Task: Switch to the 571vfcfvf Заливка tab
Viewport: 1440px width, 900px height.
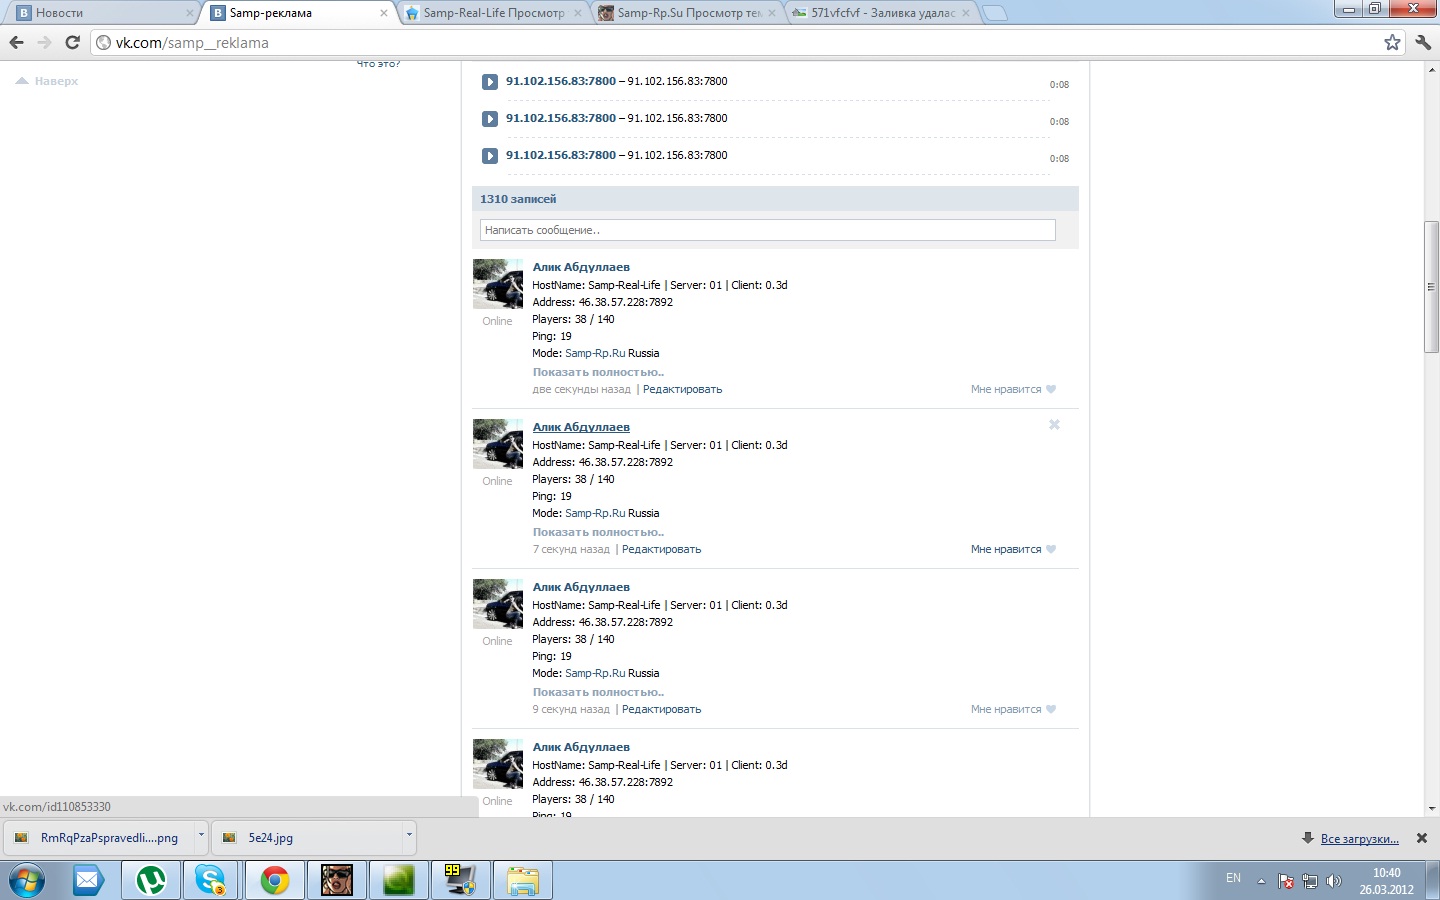Action: click(882, 13)
